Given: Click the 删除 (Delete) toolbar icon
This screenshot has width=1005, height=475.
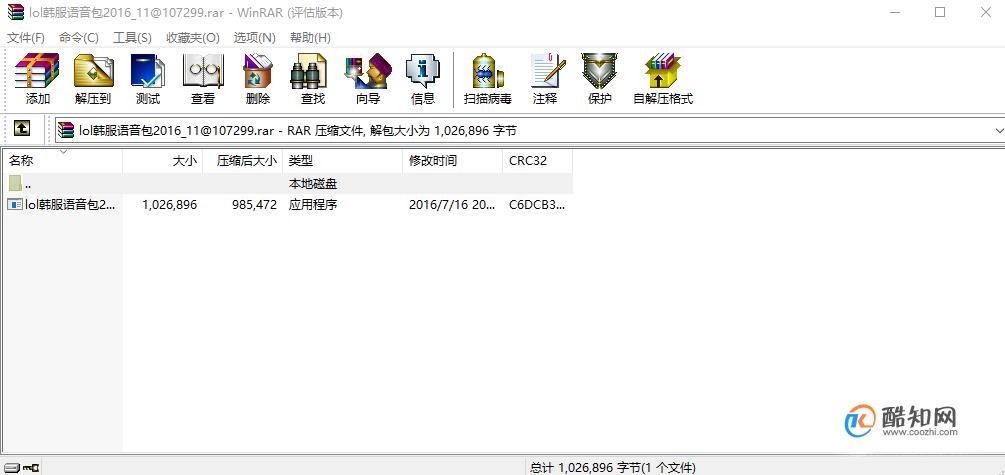Looking at the screenshot, I should pyautogui.click(x=258, y=71).
